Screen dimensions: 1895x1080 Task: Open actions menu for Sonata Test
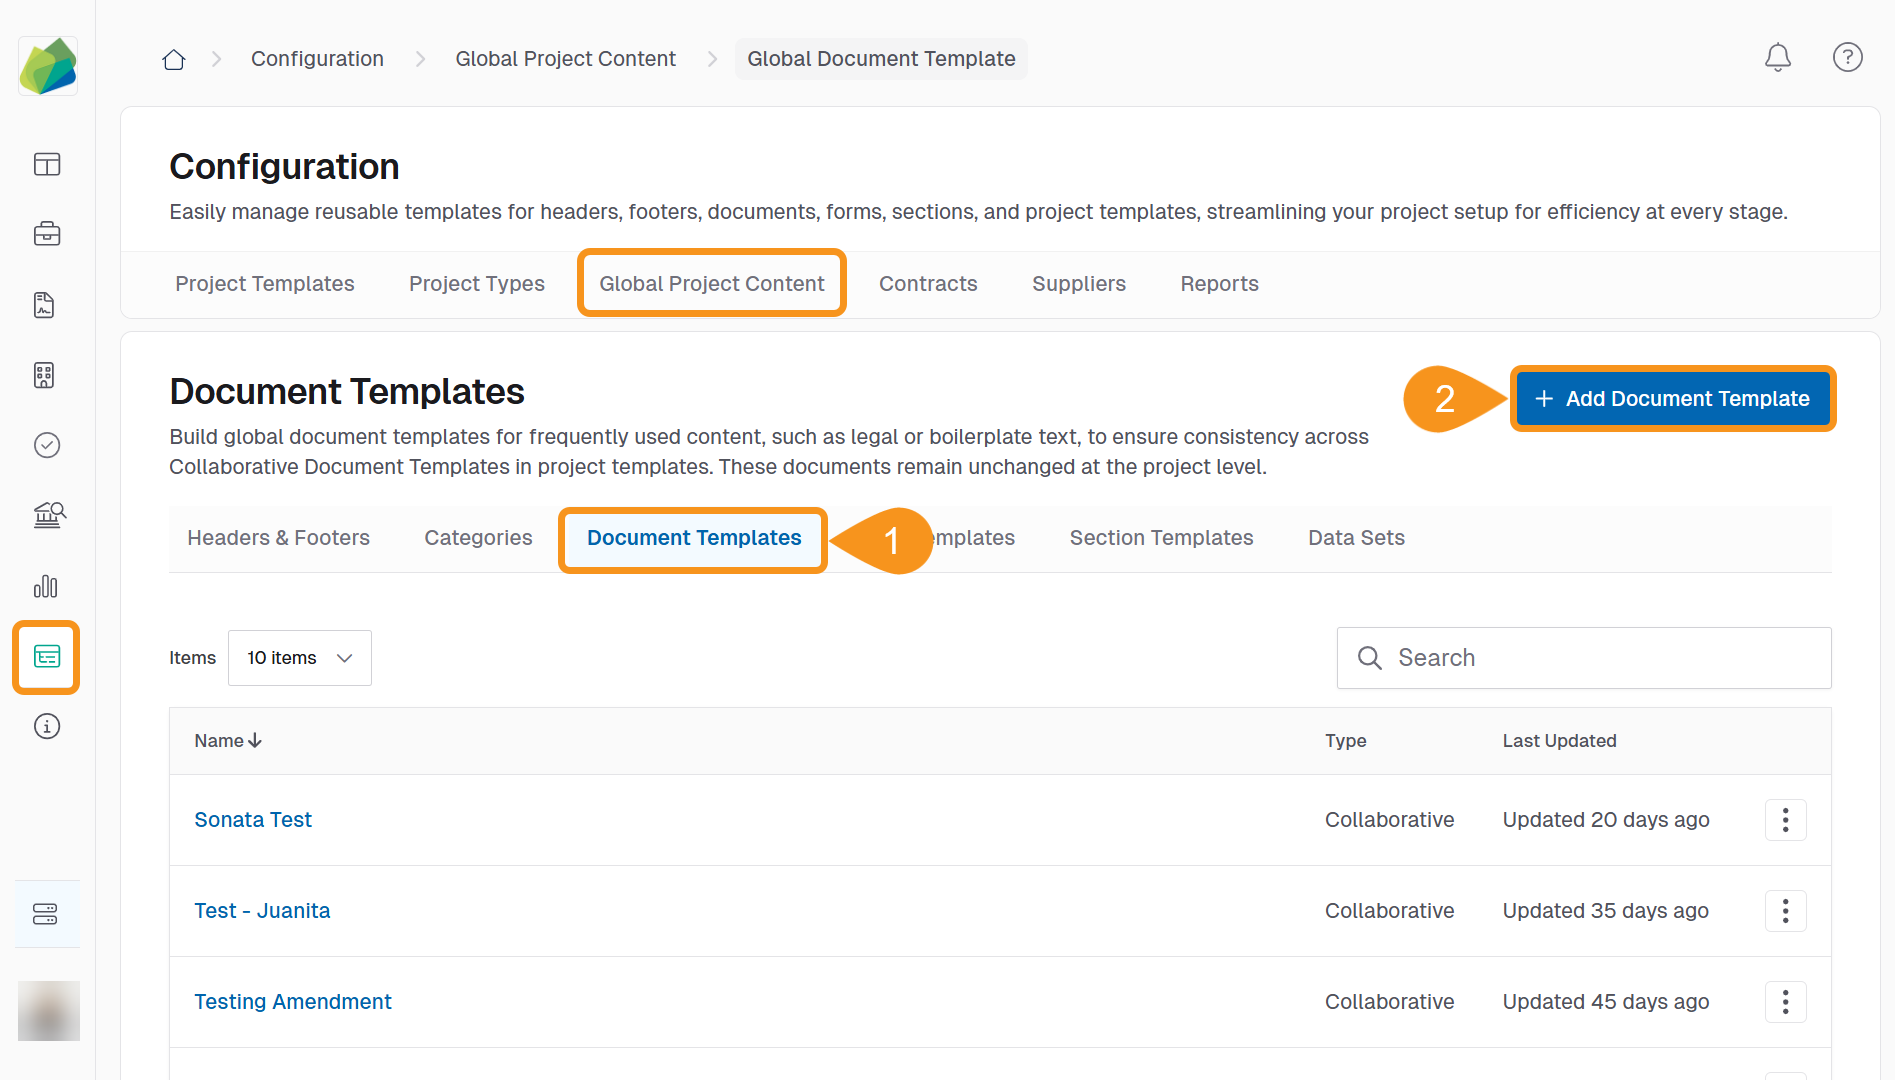point(1785,820)
